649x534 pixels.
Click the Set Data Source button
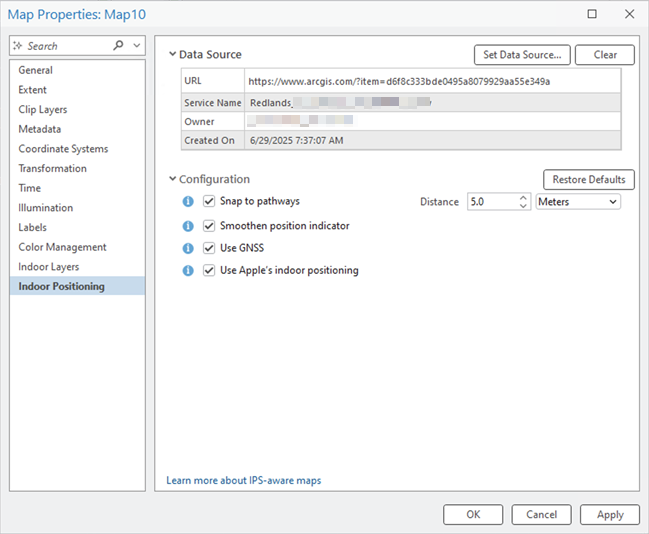[x=521, y=55]
